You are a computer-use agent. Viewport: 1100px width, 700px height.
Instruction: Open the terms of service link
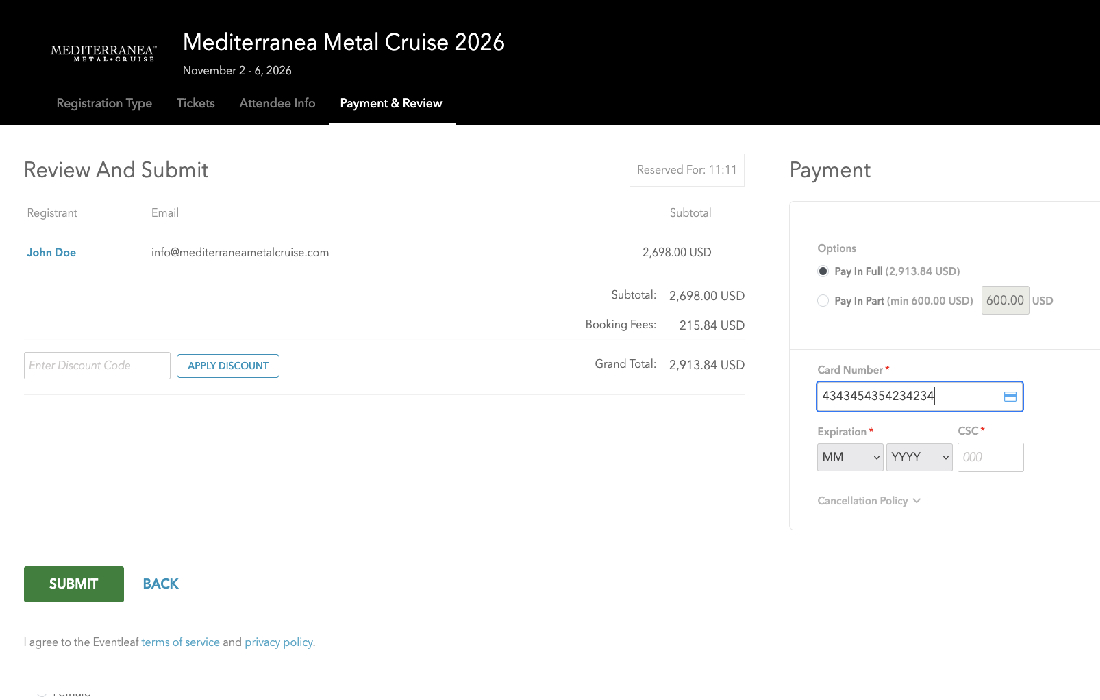[180, 642]
